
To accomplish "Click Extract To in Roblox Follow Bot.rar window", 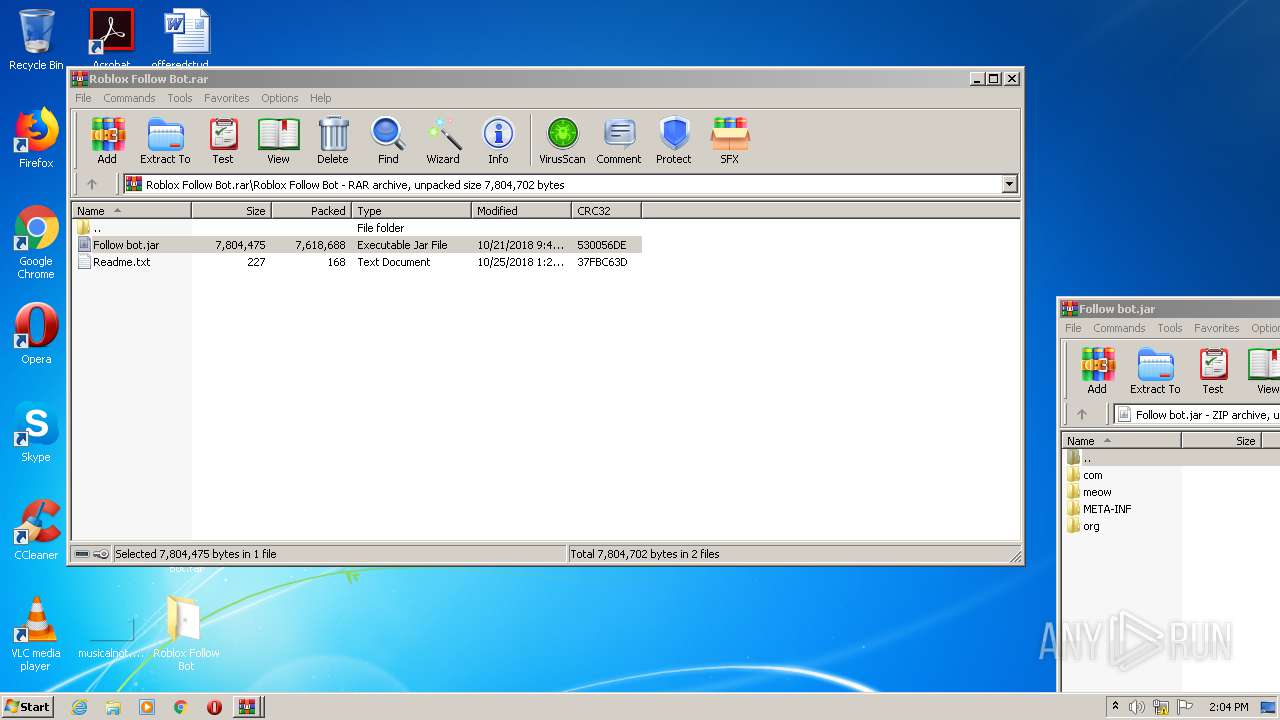I will tap(165, 140).
